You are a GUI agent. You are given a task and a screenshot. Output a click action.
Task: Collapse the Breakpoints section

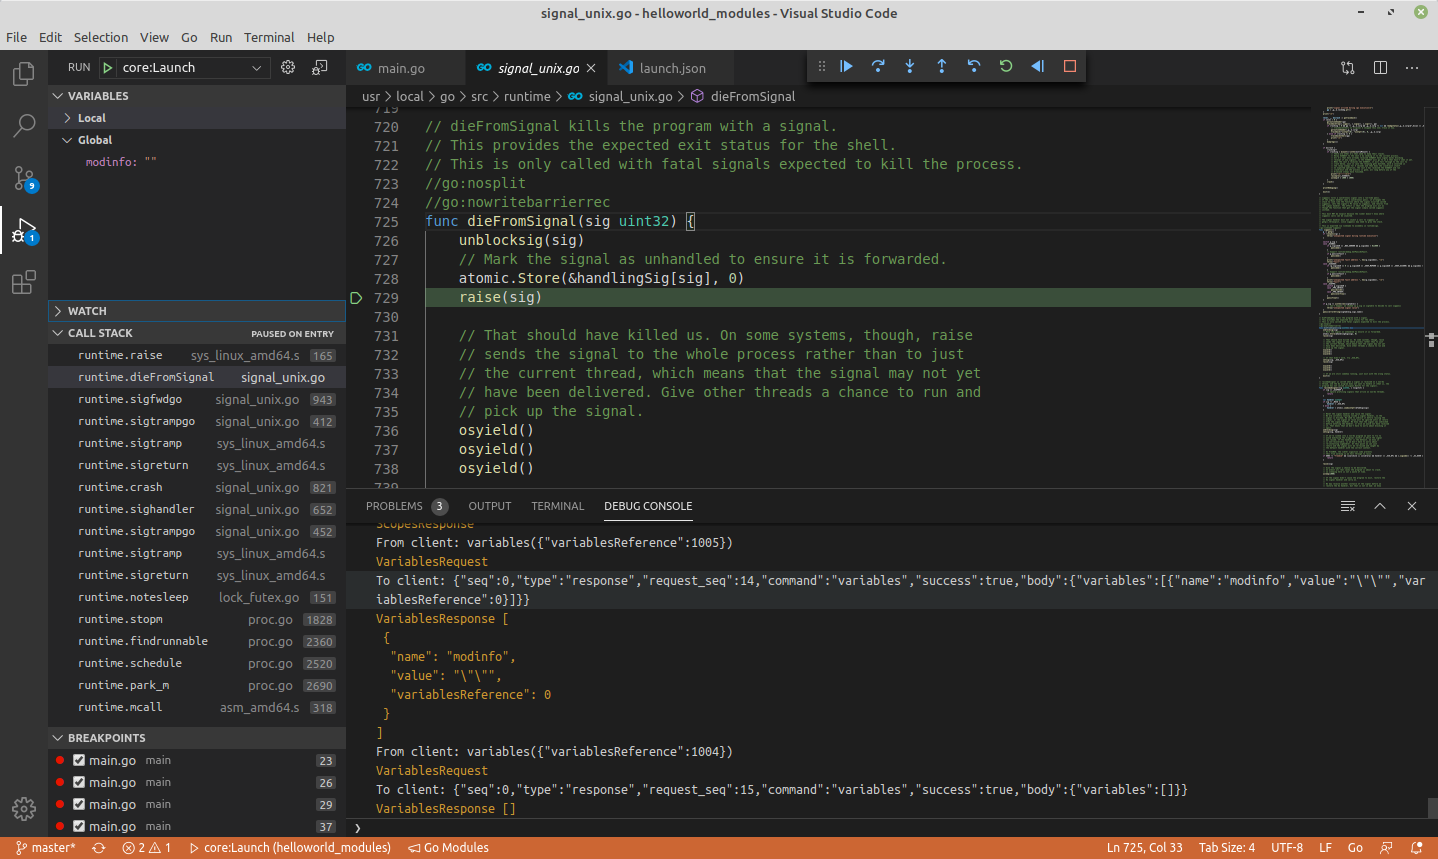coord(197,738)
